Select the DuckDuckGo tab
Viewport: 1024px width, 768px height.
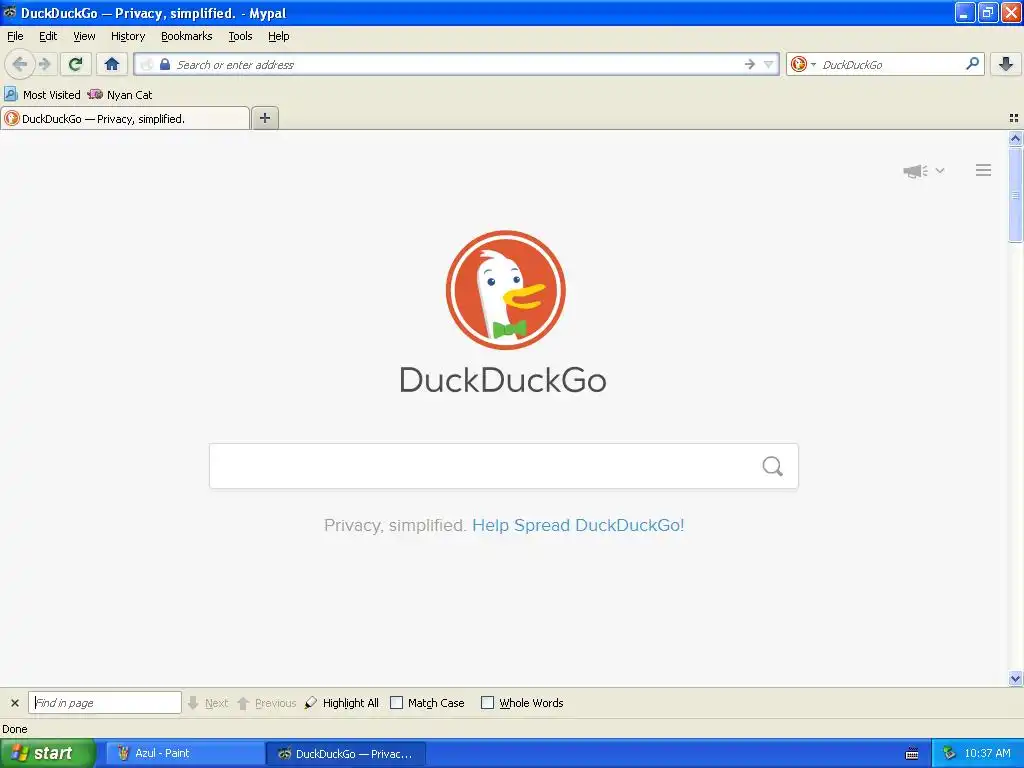coord(125,118)
